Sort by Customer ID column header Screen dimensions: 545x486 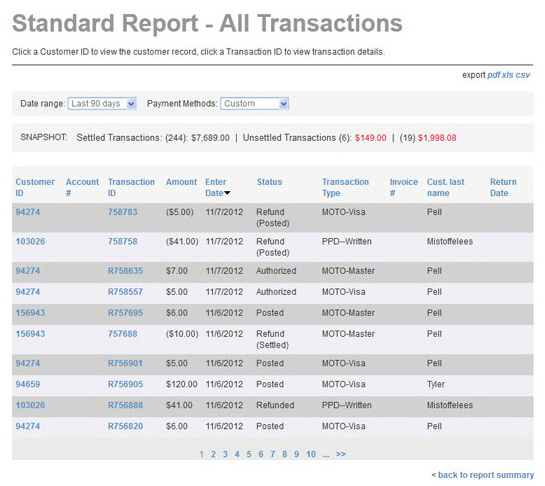click(x=35, y=187)
